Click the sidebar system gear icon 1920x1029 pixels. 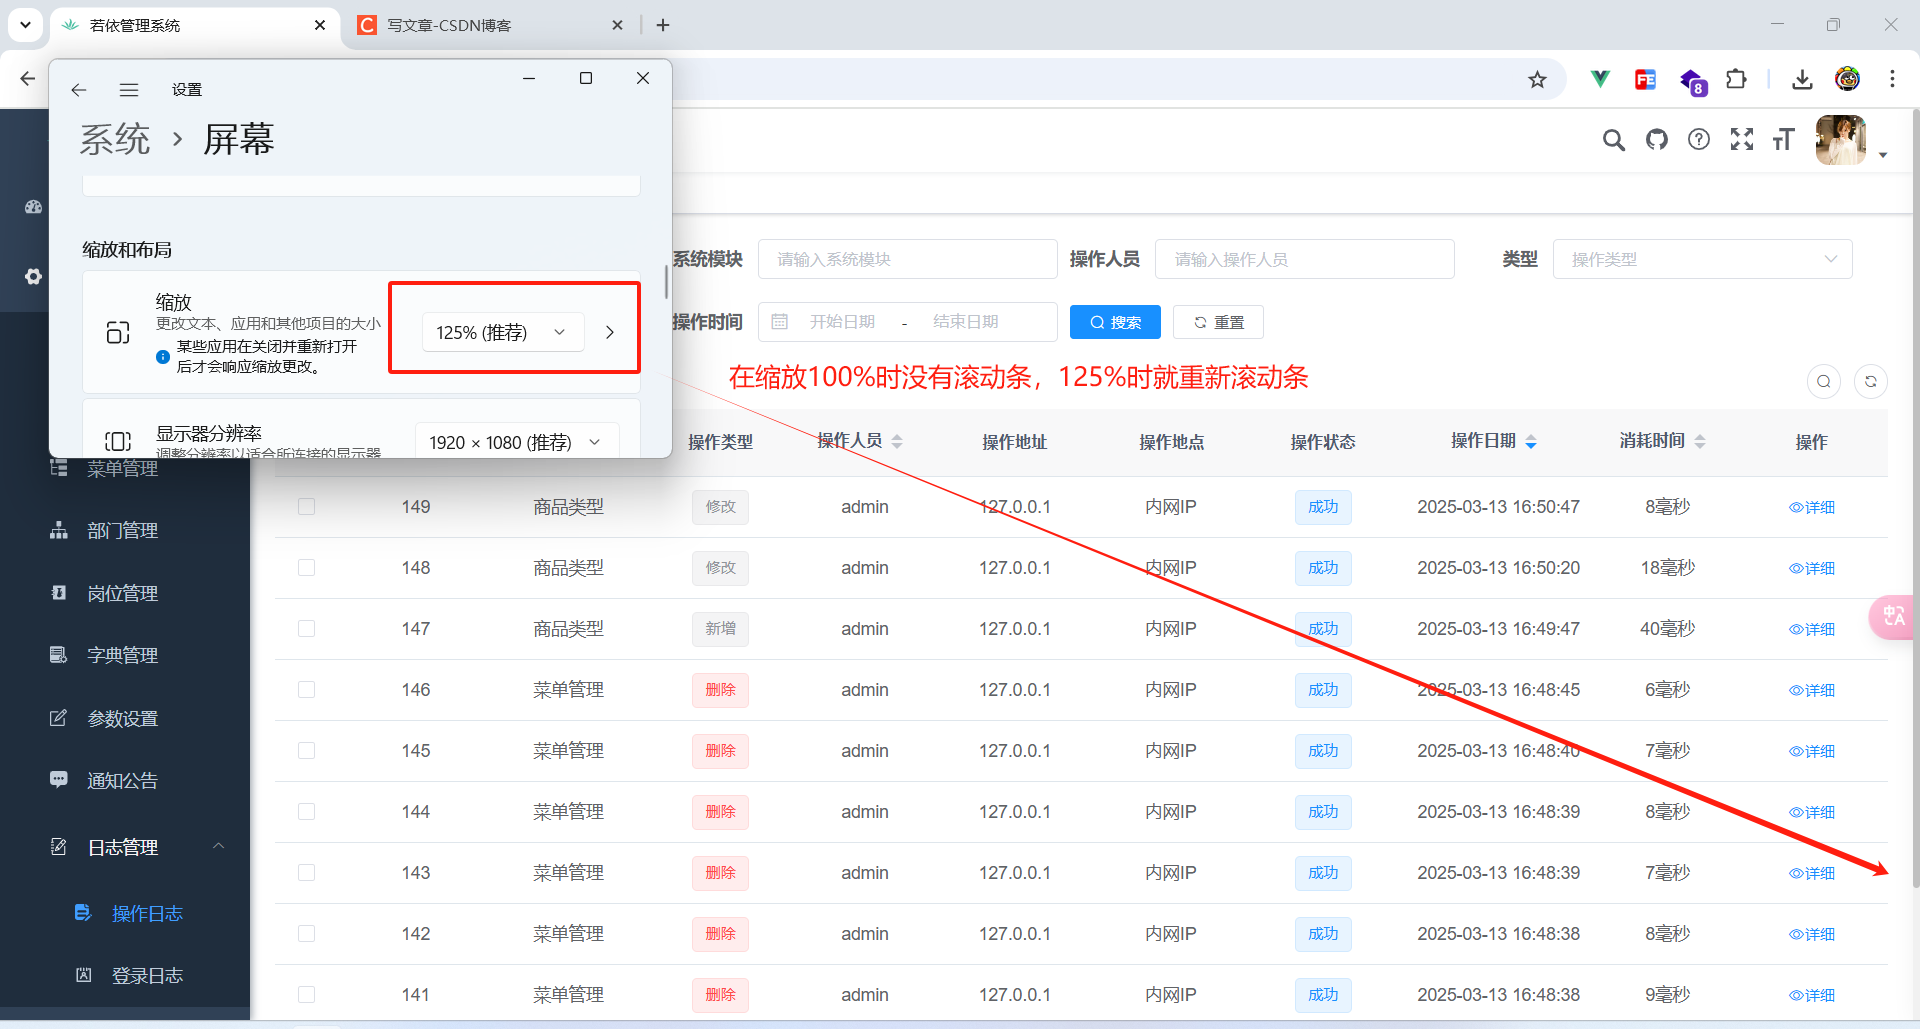pyautogui.click(x=33, y=276)
